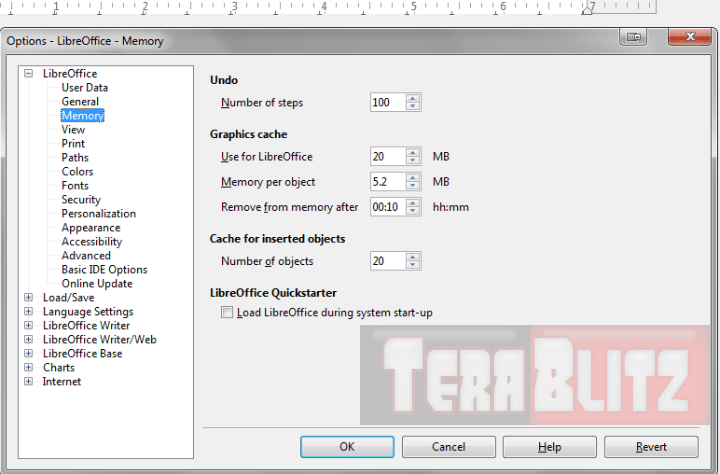Select User Data in options tree
720x474 pixels.
click(x=84, y=88)
